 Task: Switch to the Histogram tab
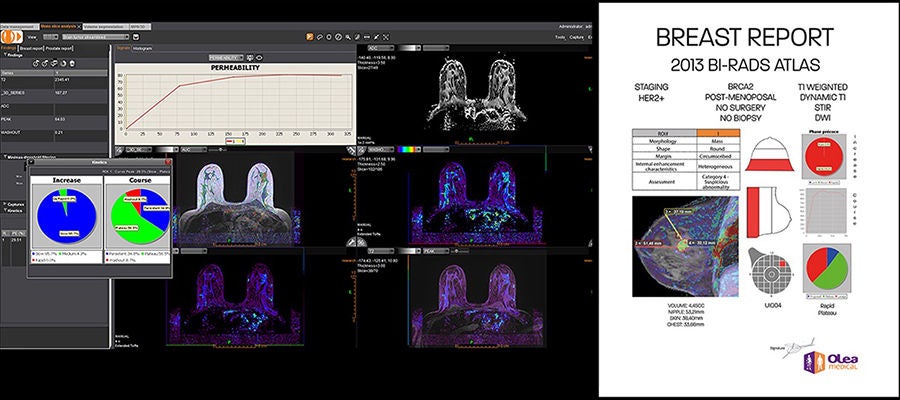[x=142, y=48]
